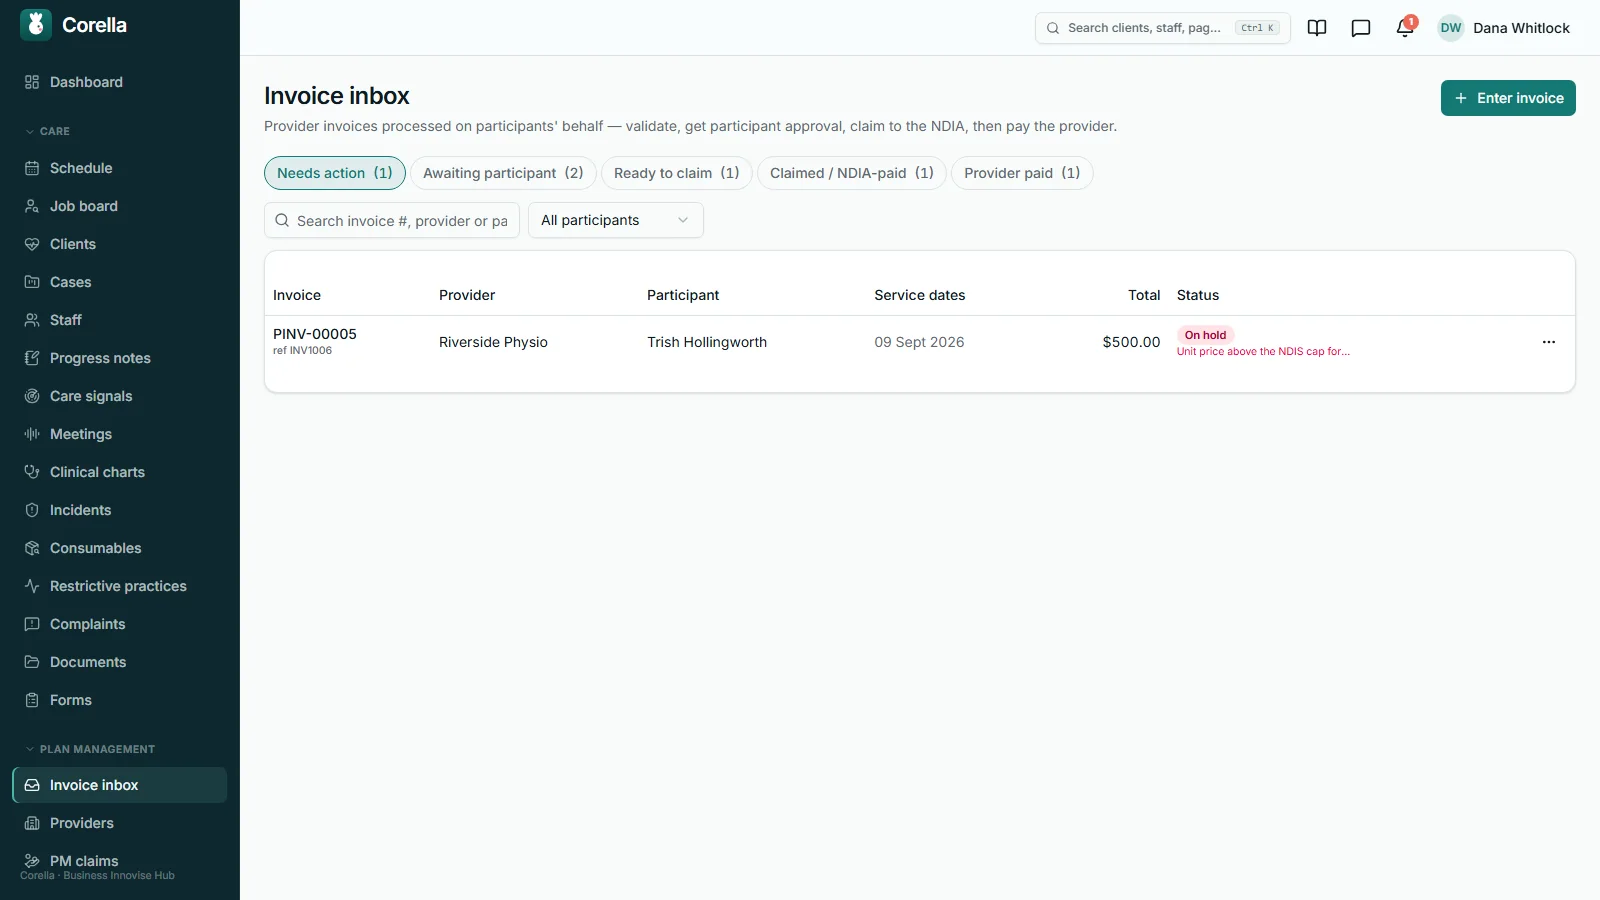
Task: Open Complaints page
Action: 120,624
